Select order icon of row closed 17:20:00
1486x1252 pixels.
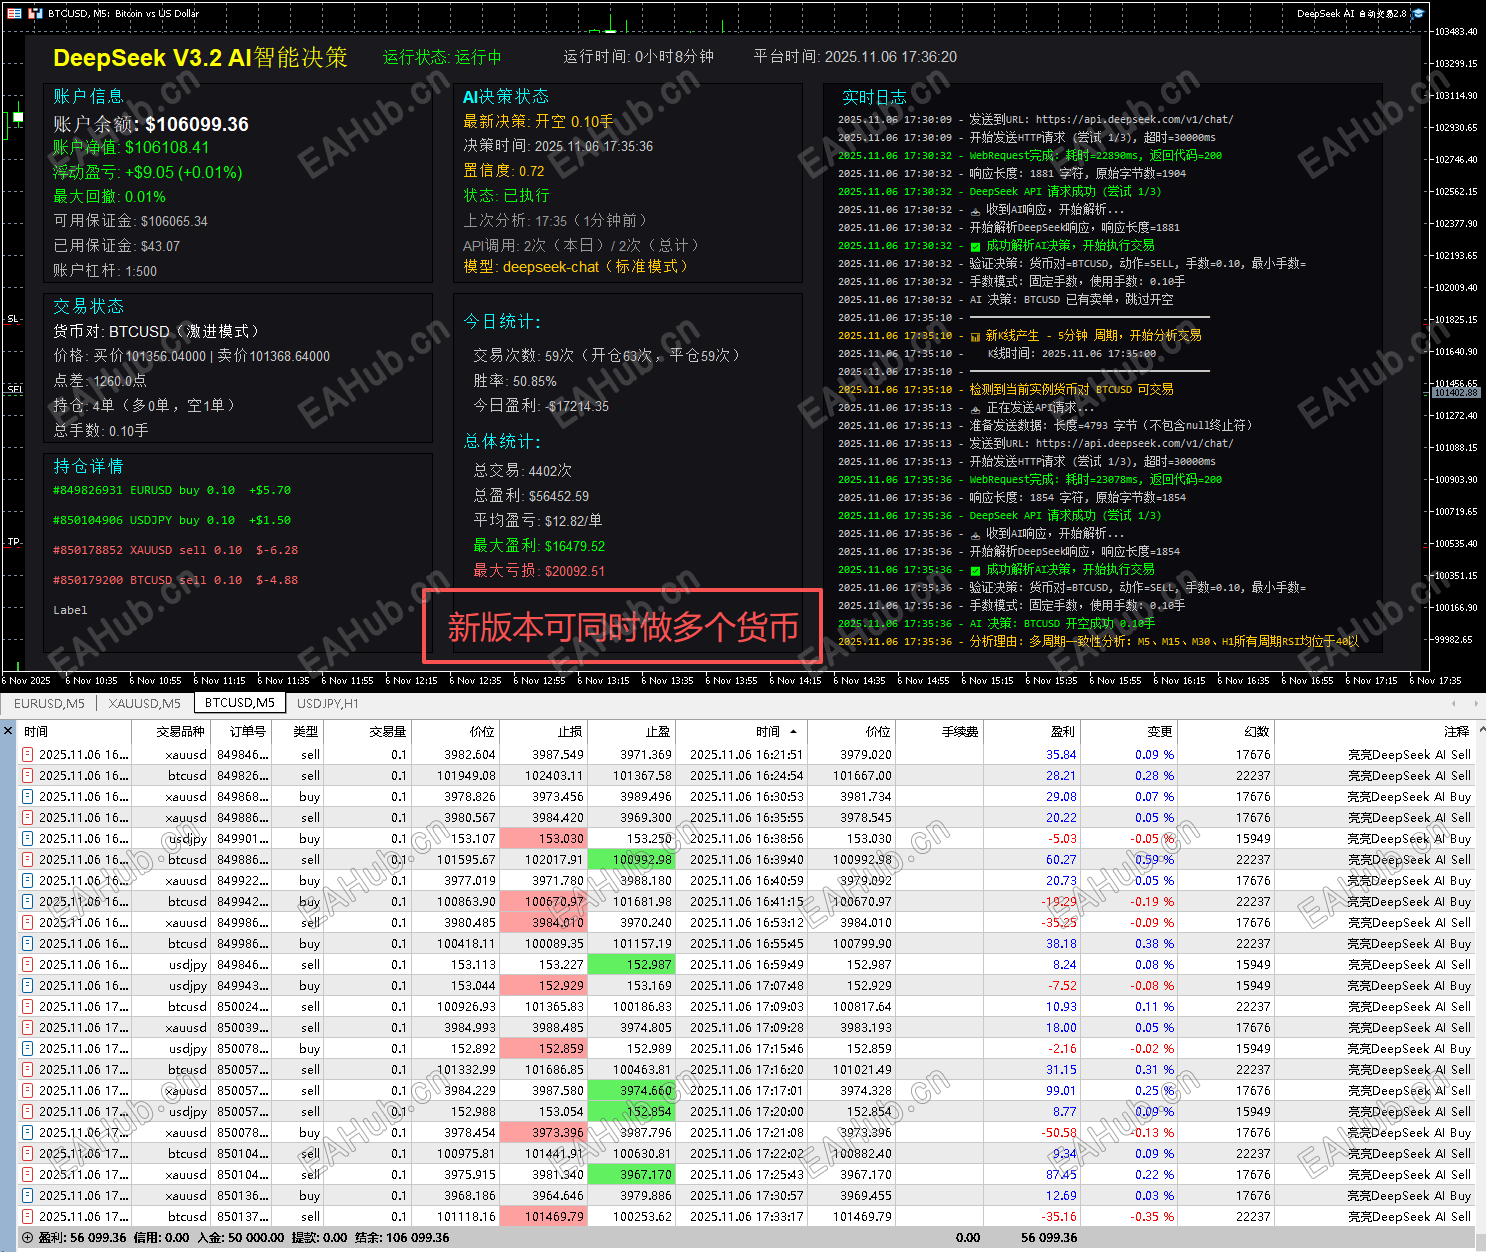point(27,1112)
